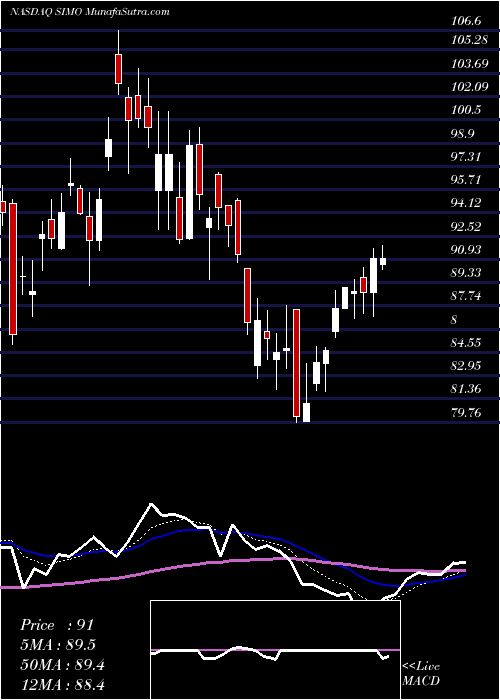The width and height of the screenshot is (500, 700).
Task: Click the 89.33 price axis label
Action: click(467, 273)
